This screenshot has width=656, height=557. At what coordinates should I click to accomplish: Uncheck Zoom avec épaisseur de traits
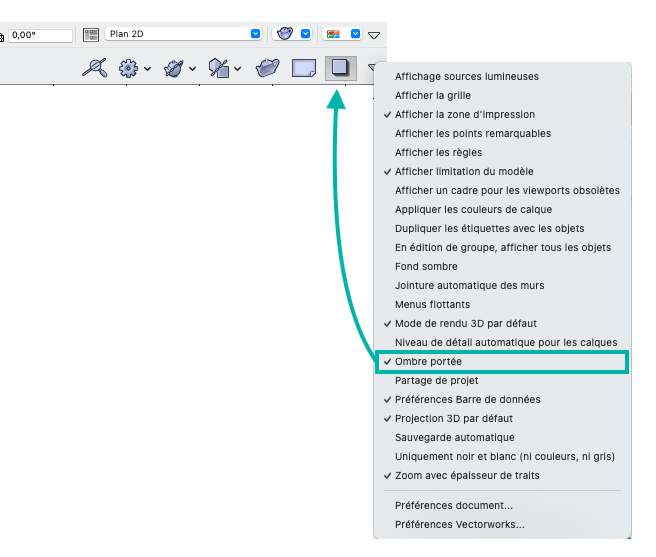click(502, 476)
